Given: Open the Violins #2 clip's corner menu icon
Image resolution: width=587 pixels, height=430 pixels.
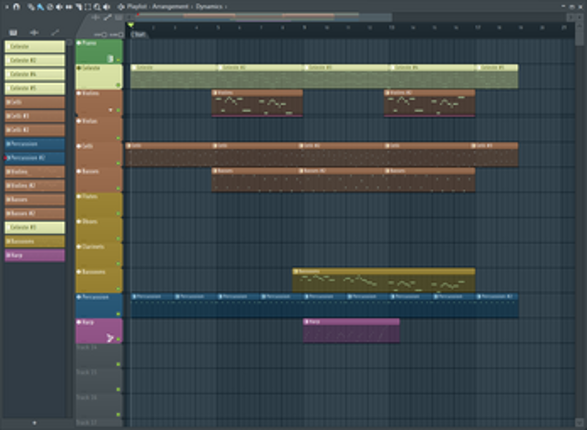Looking at the screenshot, I should click(387, 93).
